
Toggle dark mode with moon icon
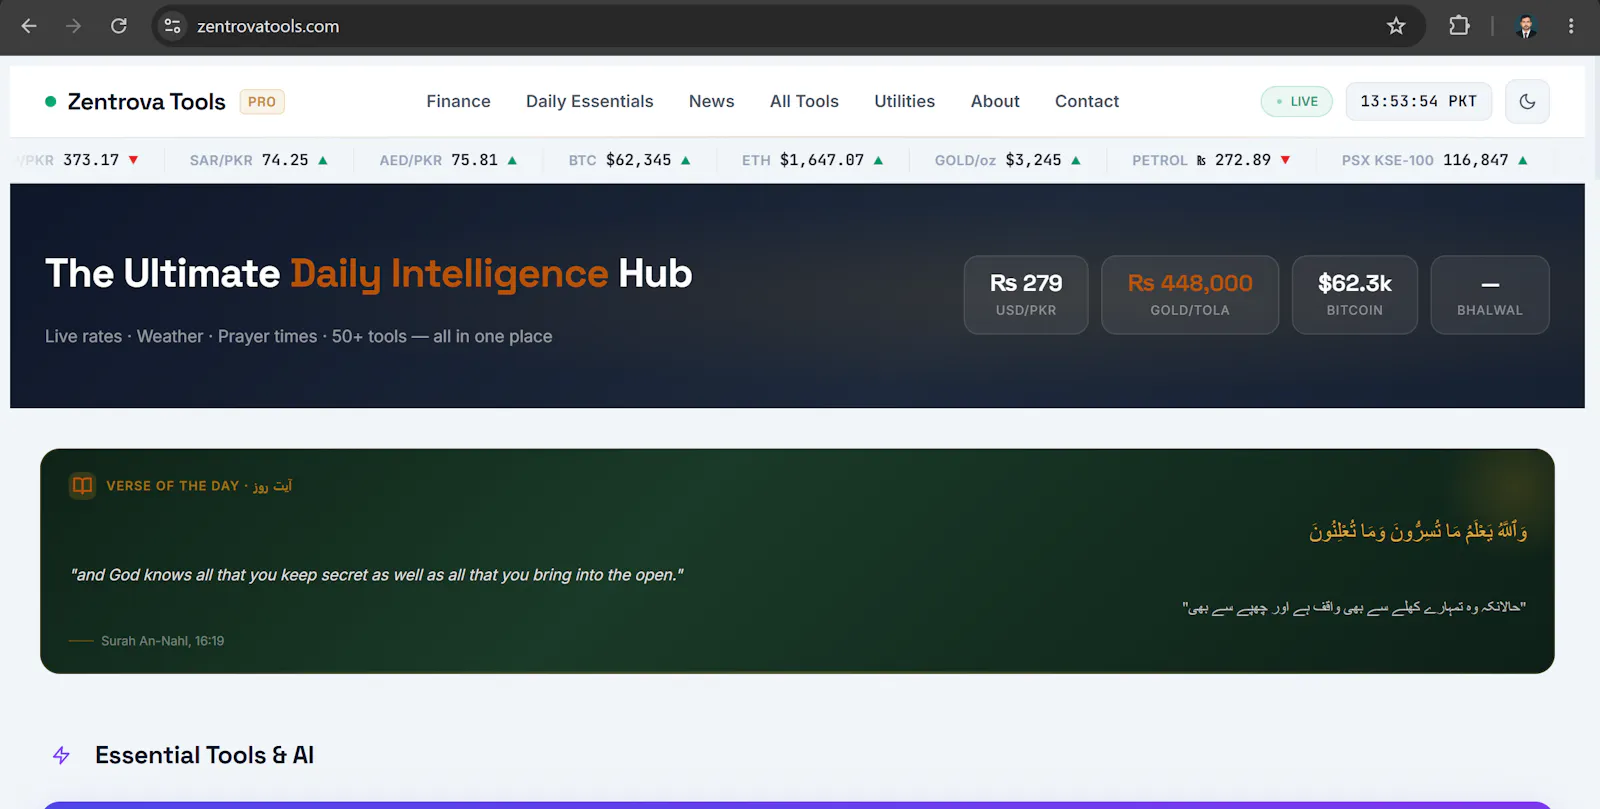(1527, 101)
